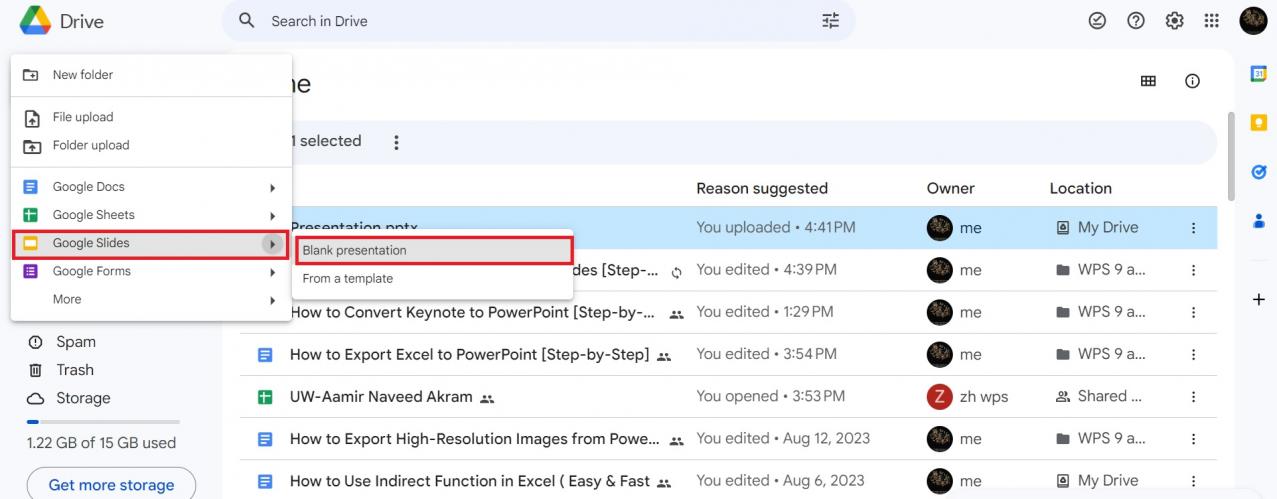Click 1.22 GB of 15 GB used text
This screenshot has height=499, width=1277.
101,443
